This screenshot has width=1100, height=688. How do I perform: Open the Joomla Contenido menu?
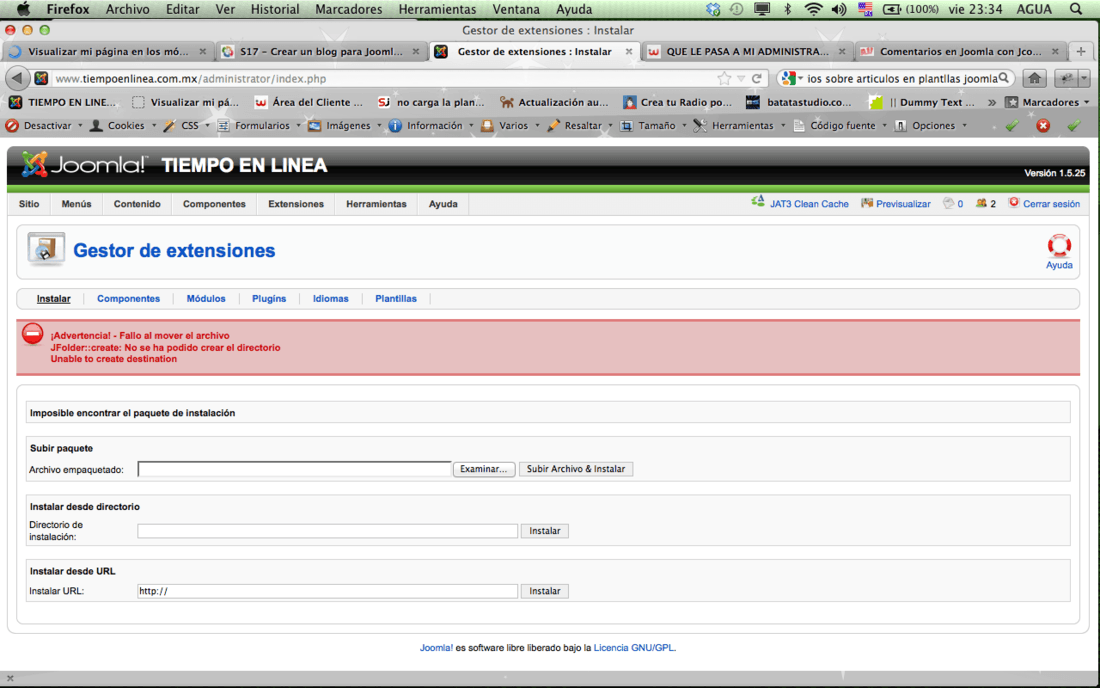(137, 203)
